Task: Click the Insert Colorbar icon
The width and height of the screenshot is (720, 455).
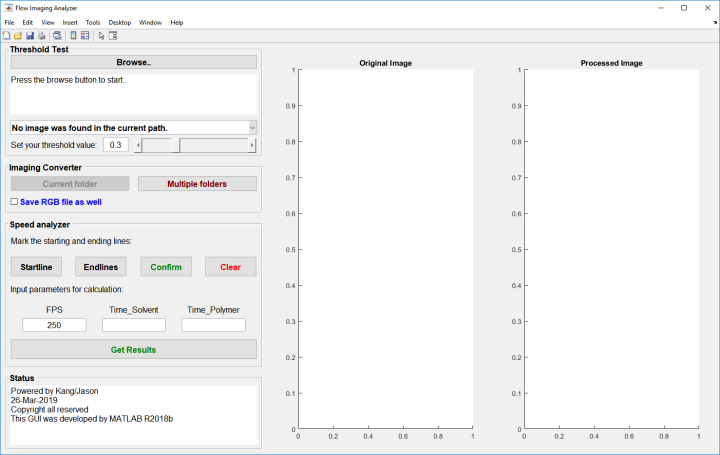Action: [x=73, y=35]
